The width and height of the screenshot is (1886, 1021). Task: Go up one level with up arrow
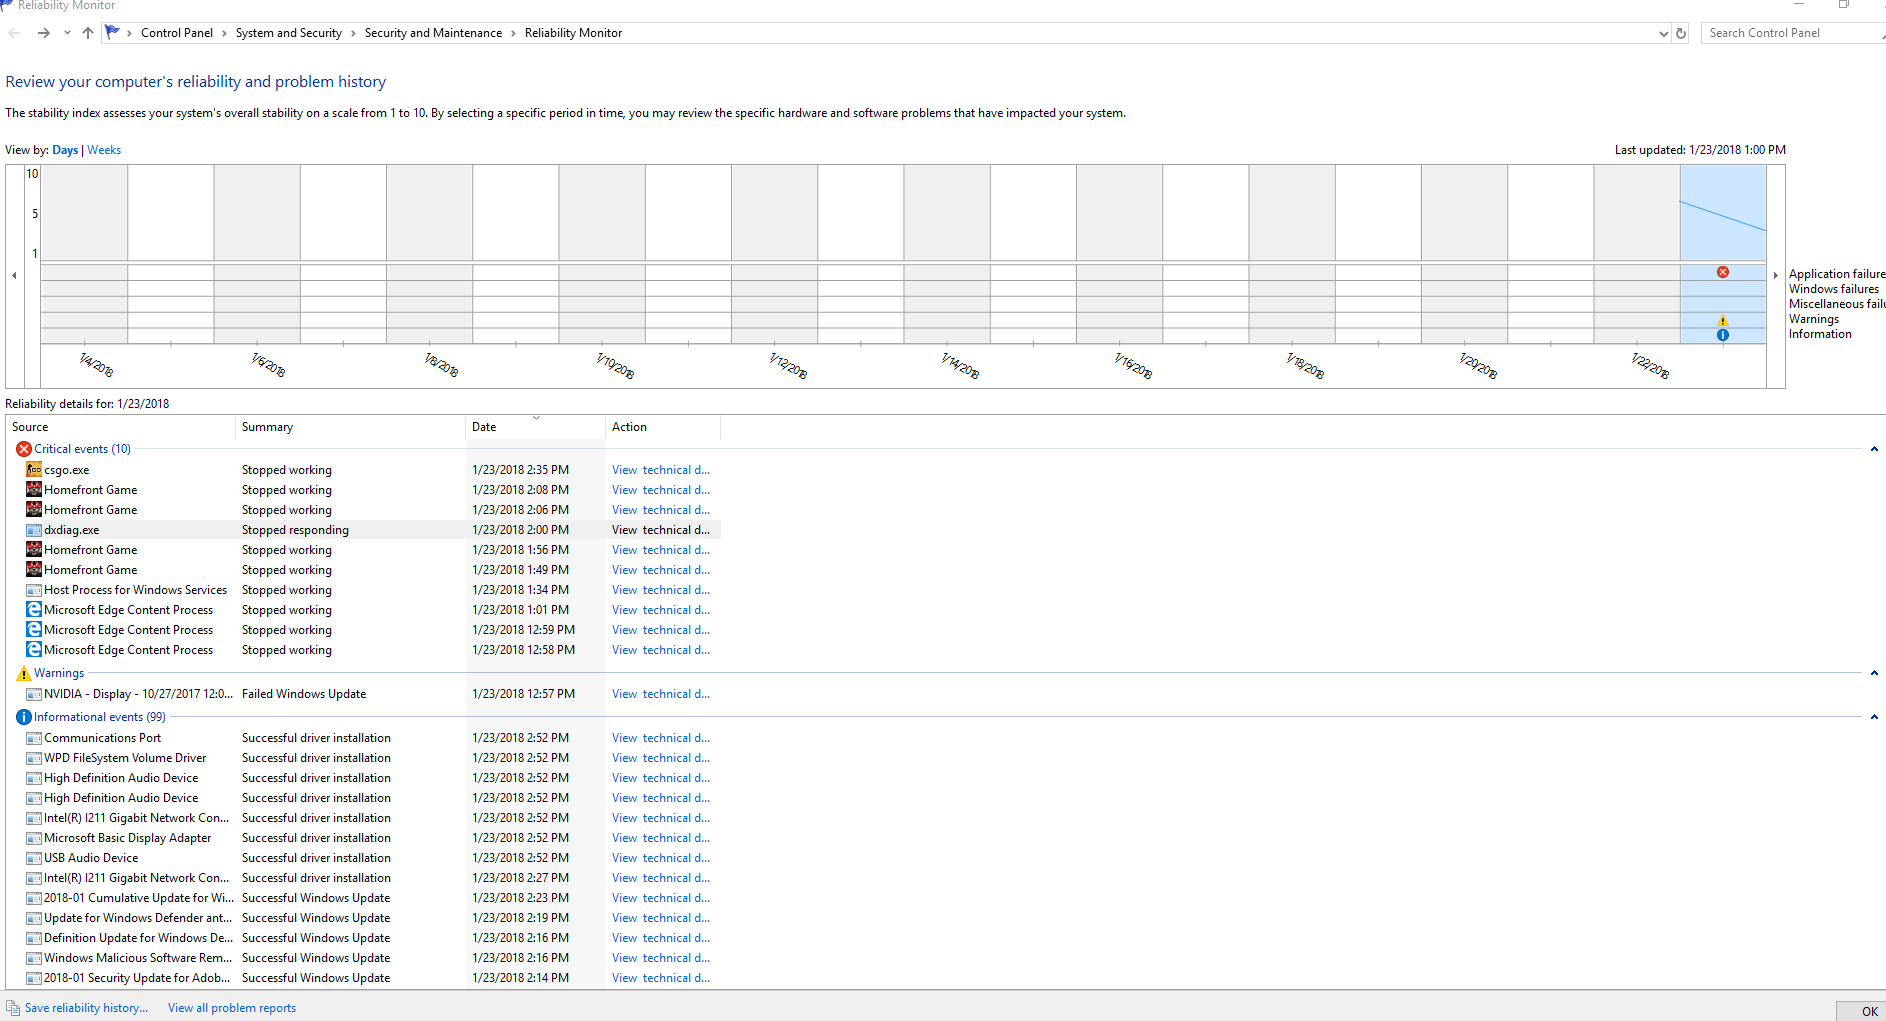[88, 33]
